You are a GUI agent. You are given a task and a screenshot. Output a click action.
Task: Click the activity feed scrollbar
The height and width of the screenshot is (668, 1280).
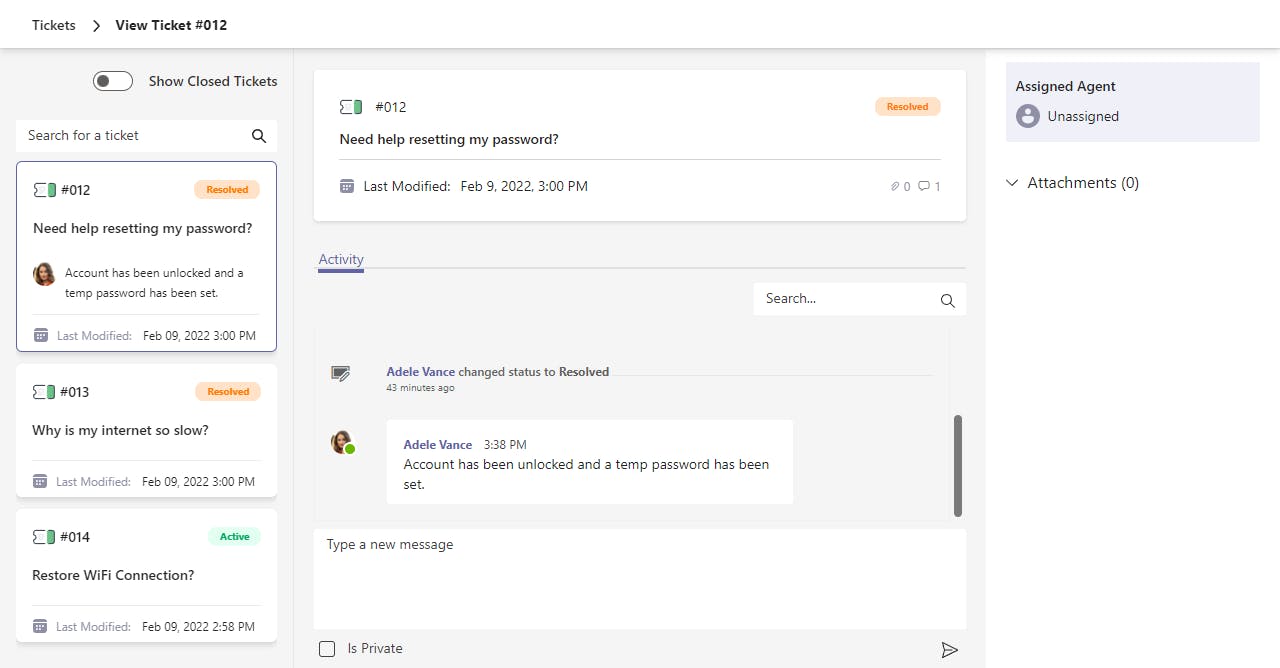coord(958,465)
